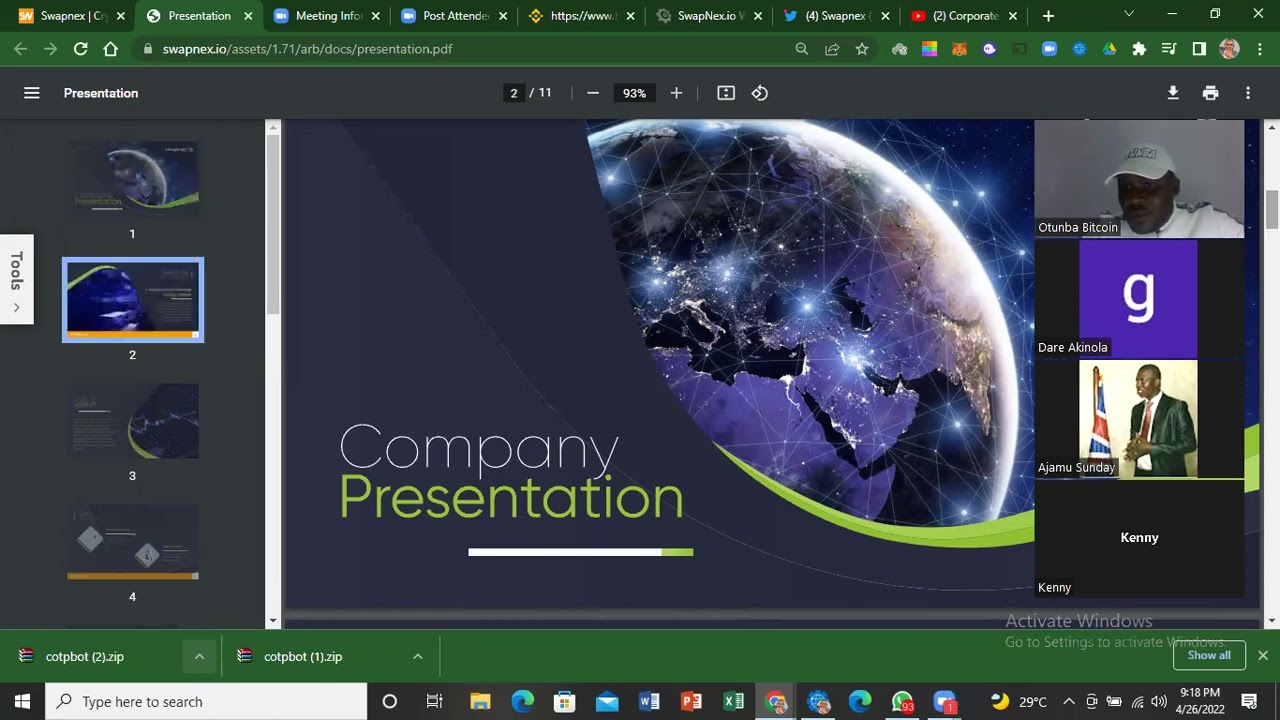Open PDF viewer more actions menu
Screen dimensions: 1280x720
tap(1248, 93)
